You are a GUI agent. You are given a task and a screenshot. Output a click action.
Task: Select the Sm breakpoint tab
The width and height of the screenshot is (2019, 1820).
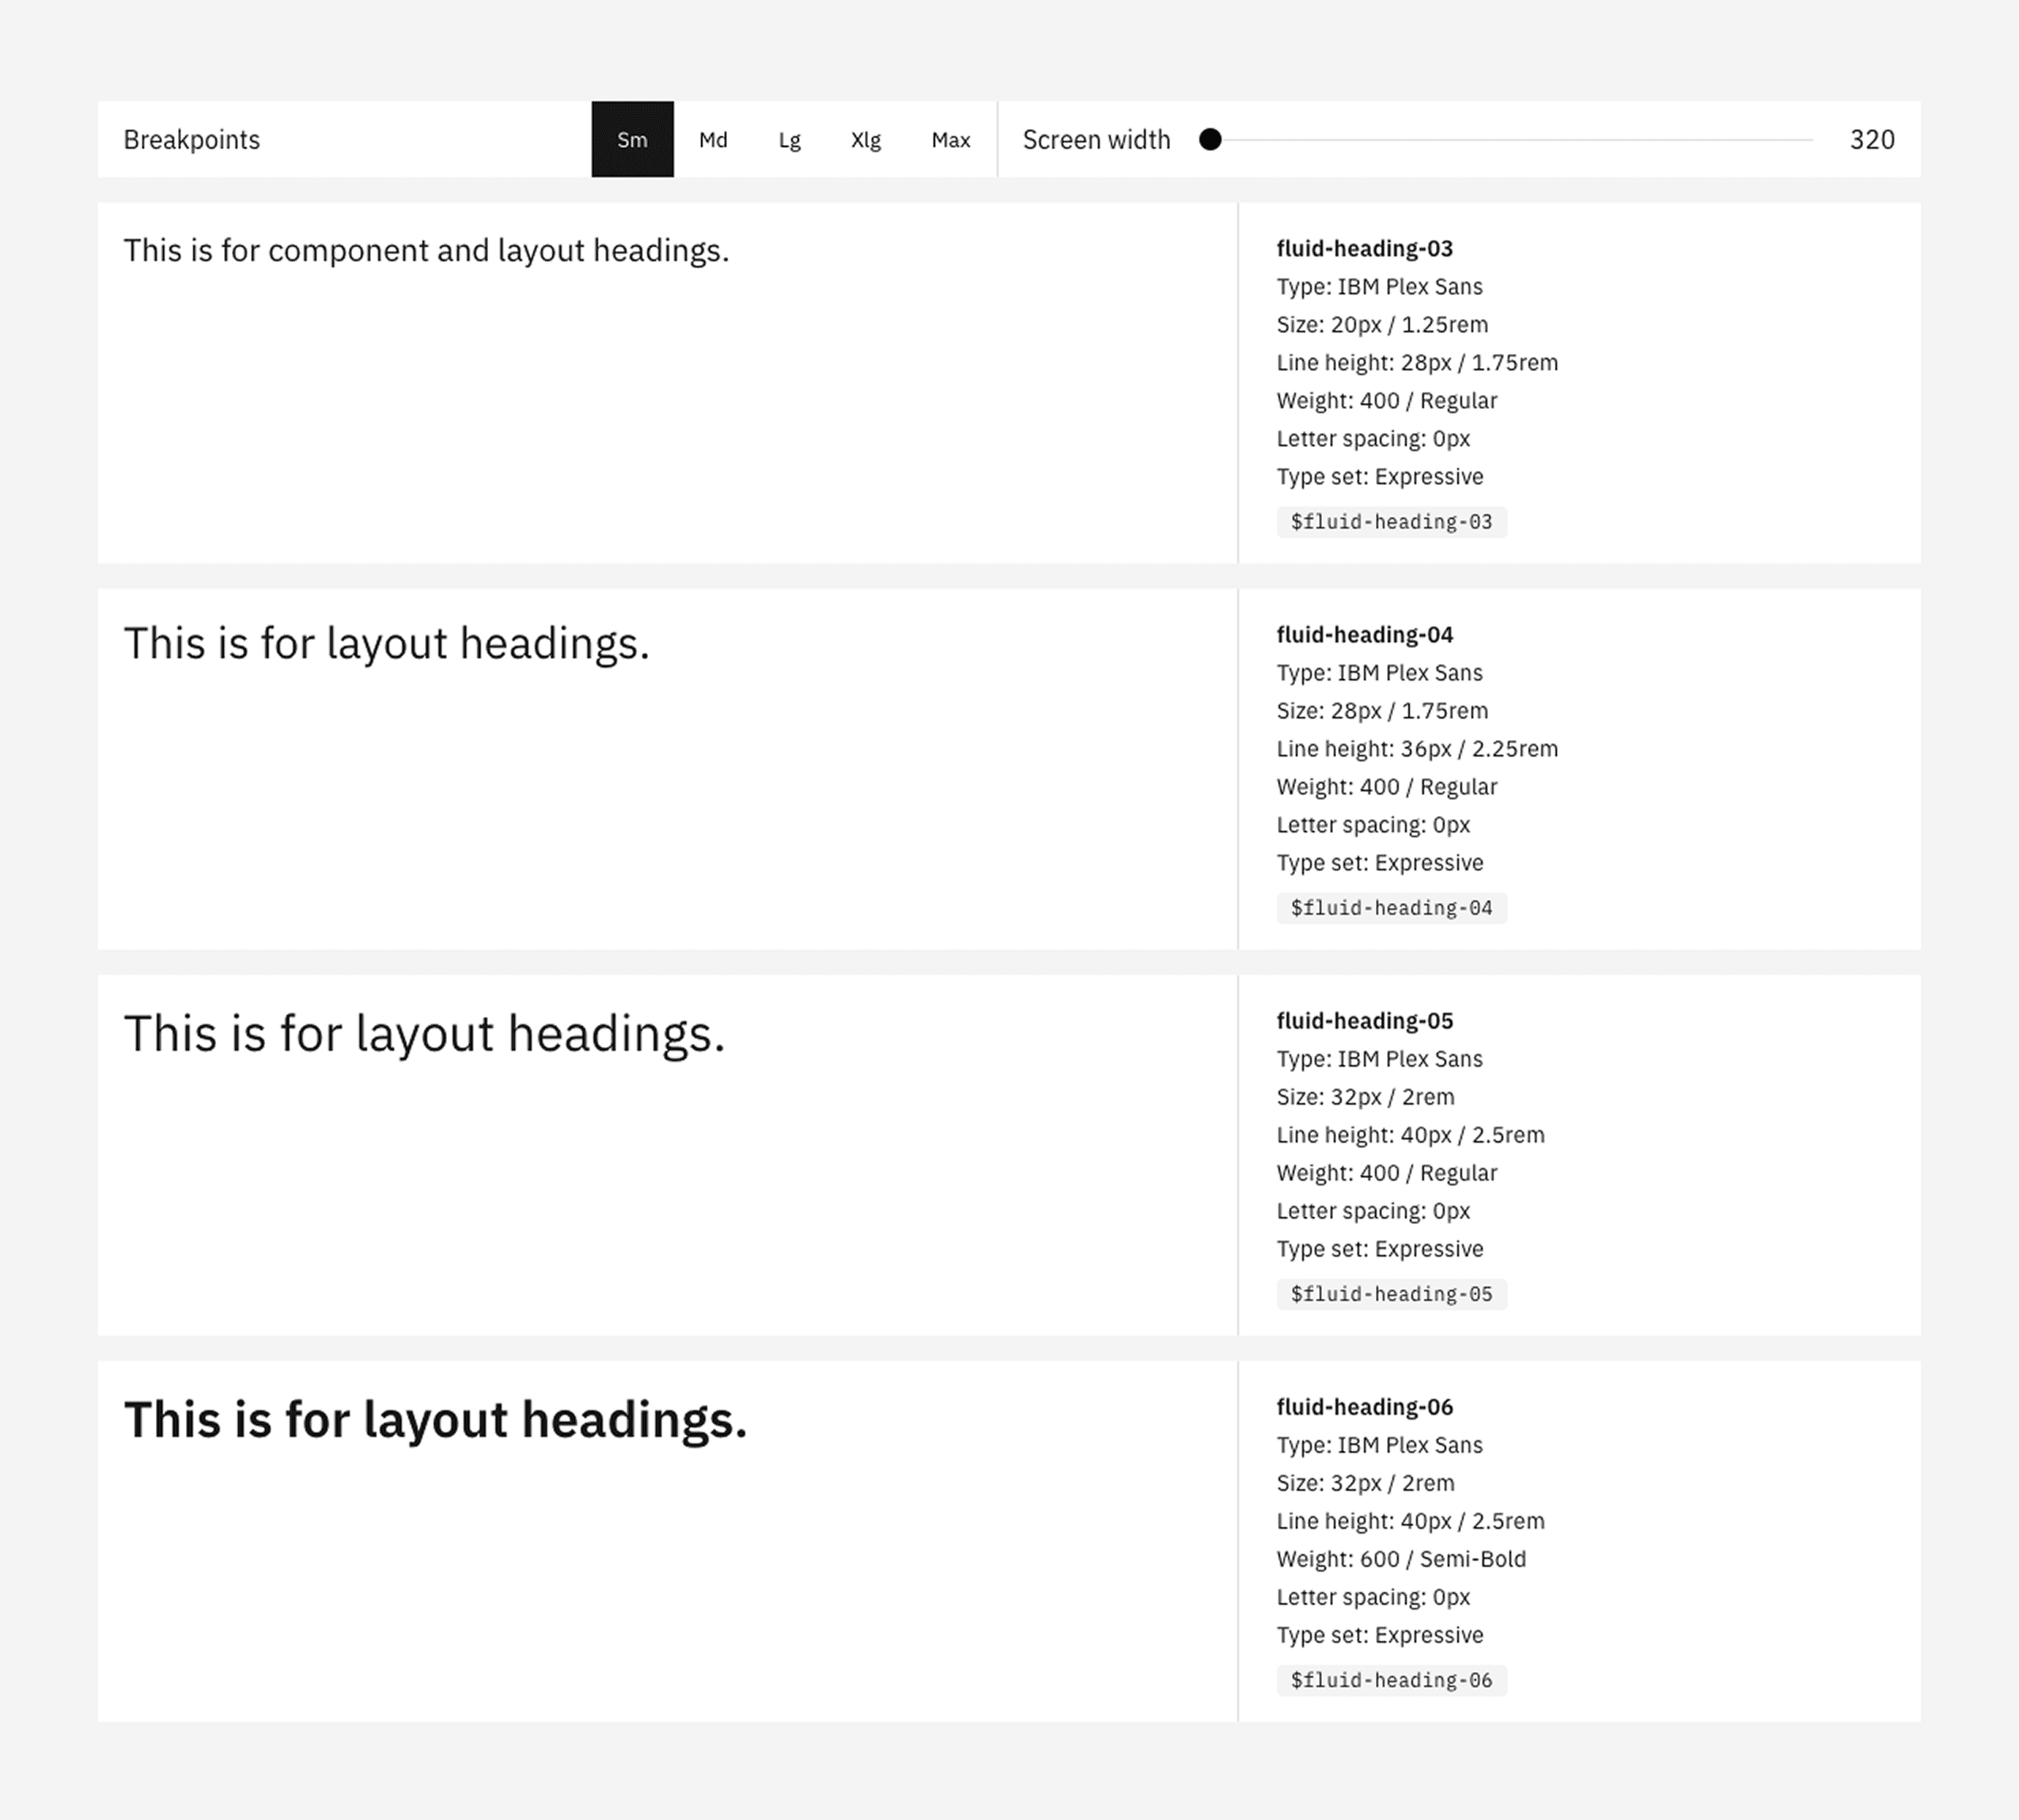632,139
